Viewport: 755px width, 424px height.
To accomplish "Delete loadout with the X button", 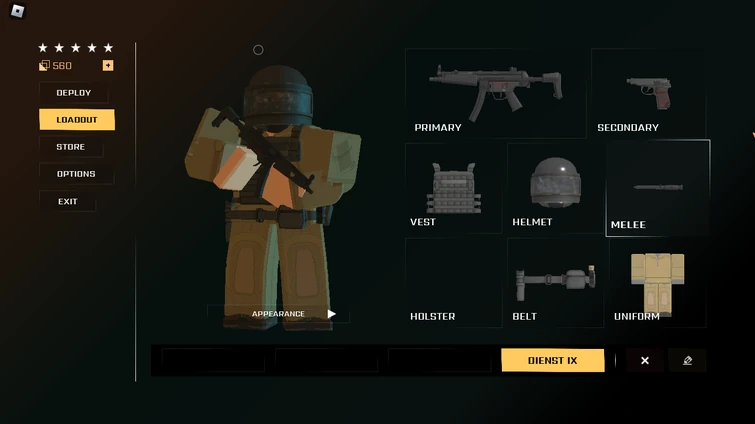I will (645, 360).
